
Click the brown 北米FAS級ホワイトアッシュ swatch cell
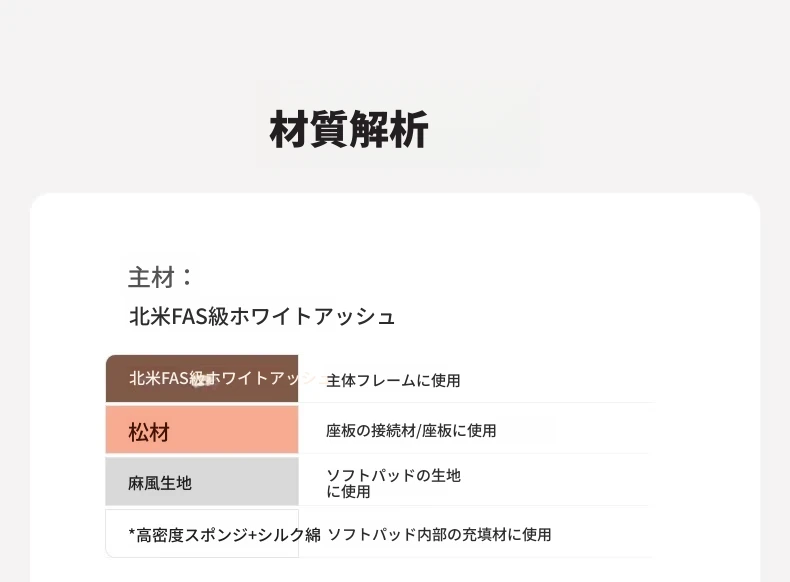point(202,378)
